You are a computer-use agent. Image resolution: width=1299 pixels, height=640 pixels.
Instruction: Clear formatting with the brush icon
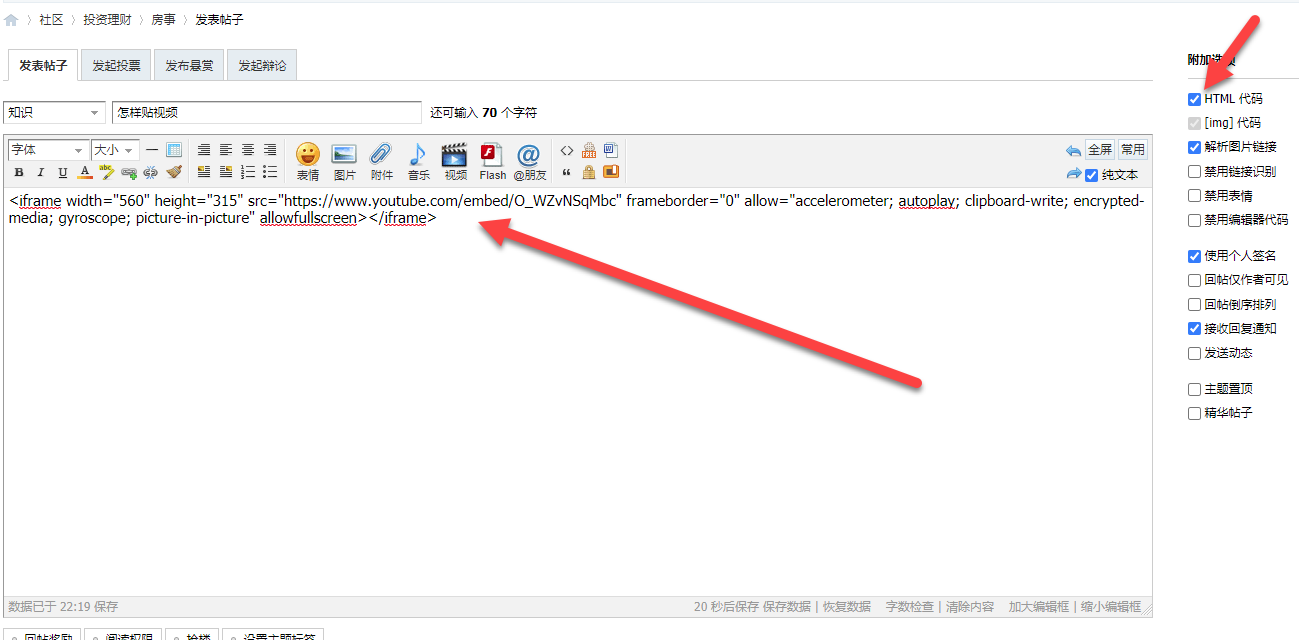coord(174,172)
